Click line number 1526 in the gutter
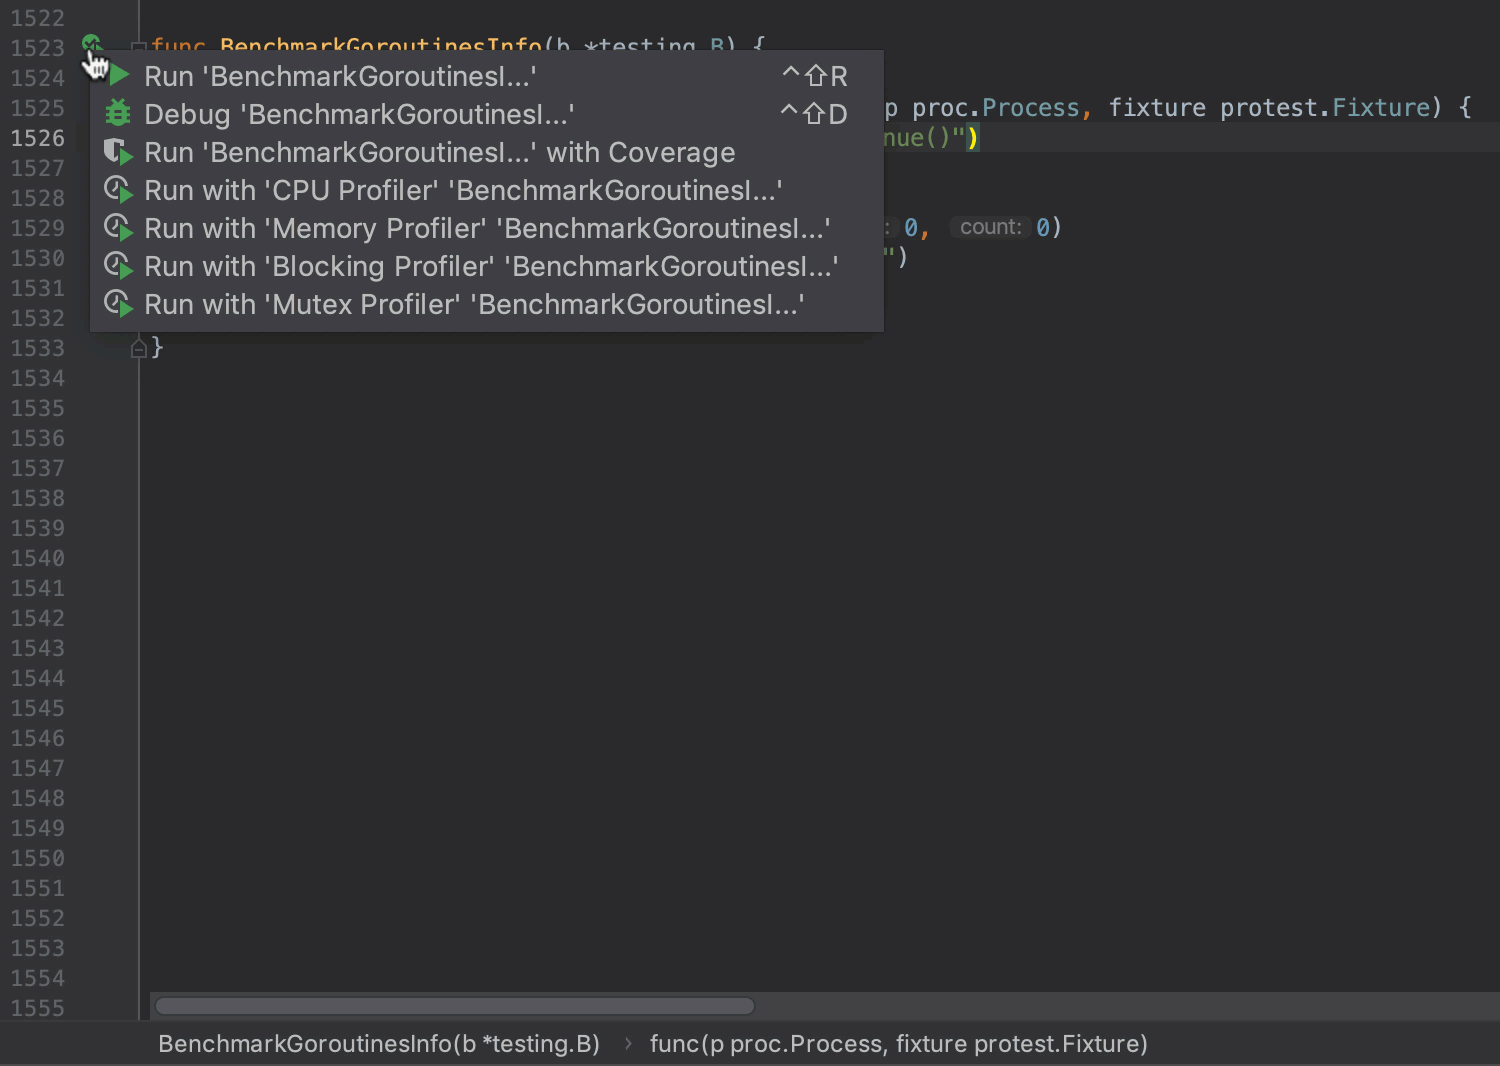The width and height of the screenshot is (1500, 1066). pos(38,138)
